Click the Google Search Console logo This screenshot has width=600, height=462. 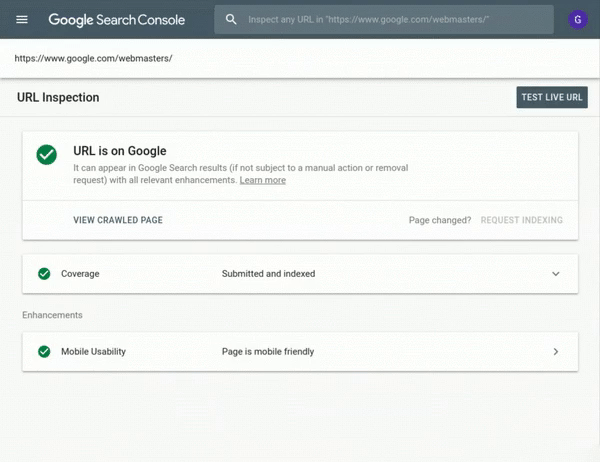[120, 19]
